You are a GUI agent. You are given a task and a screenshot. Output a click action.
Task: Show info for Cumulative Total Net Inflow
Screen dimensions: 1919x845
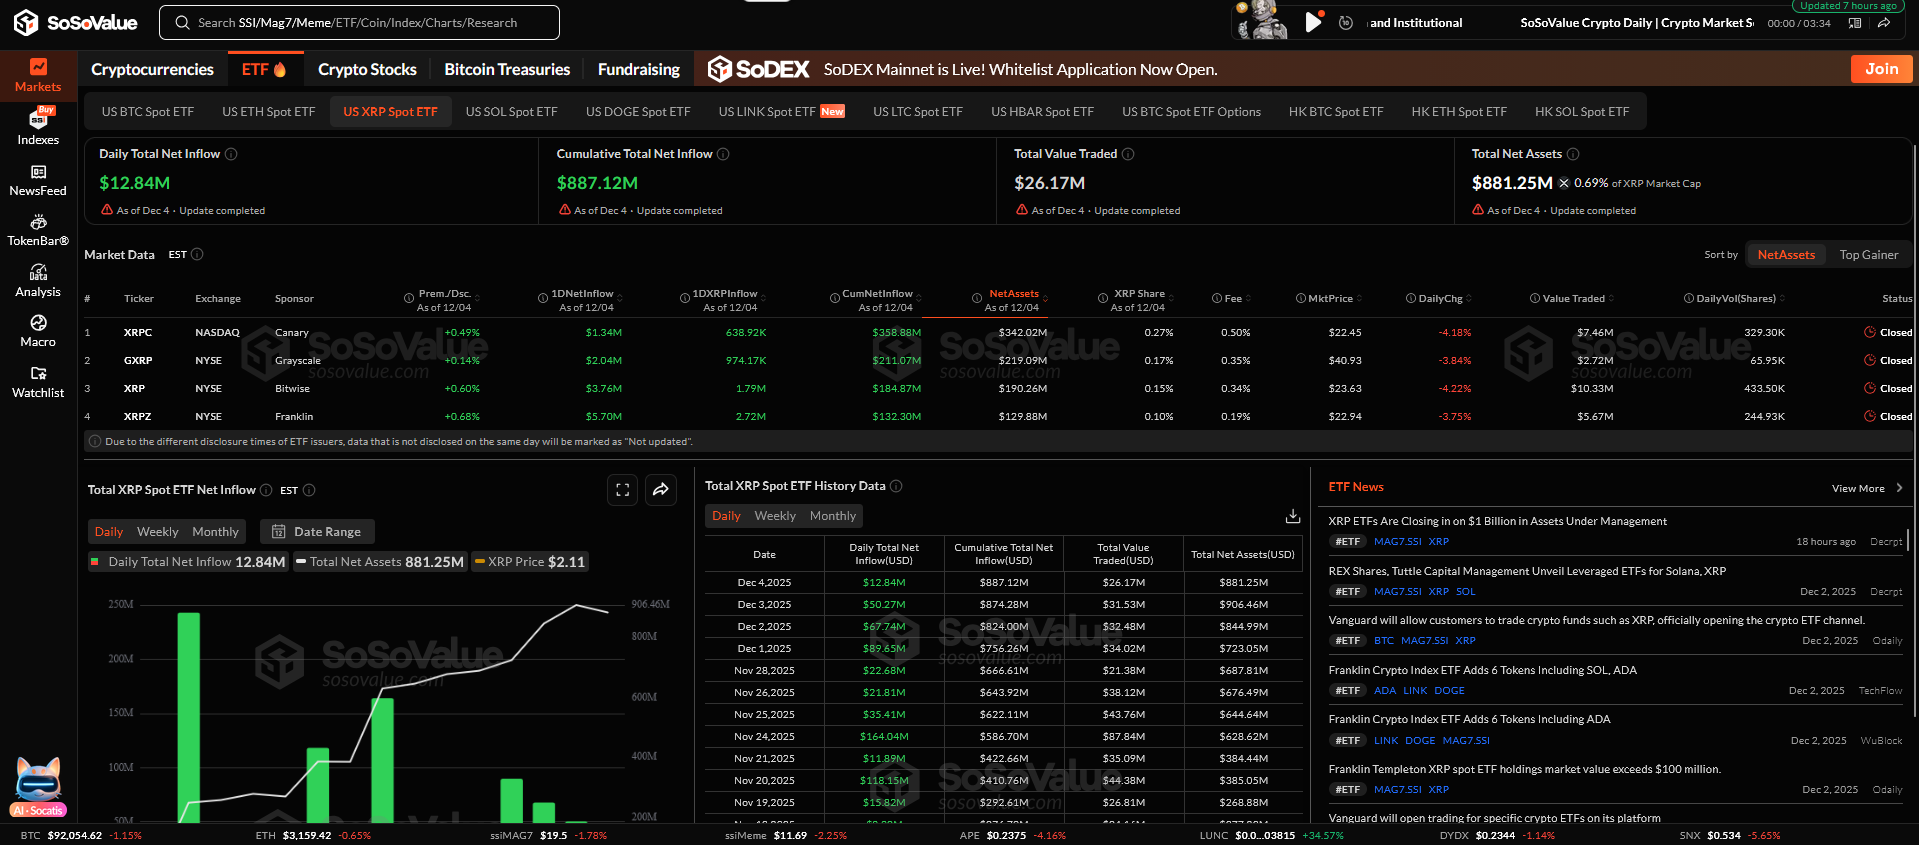pyautogui.click(x=723, y=154)
